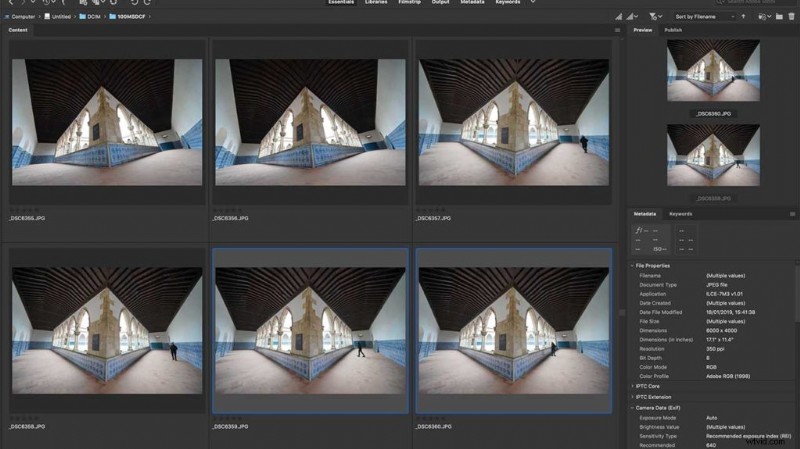800x449 pixels.
Task: Click the _DSC6358.JPG filename label
Action: point(27,427)
